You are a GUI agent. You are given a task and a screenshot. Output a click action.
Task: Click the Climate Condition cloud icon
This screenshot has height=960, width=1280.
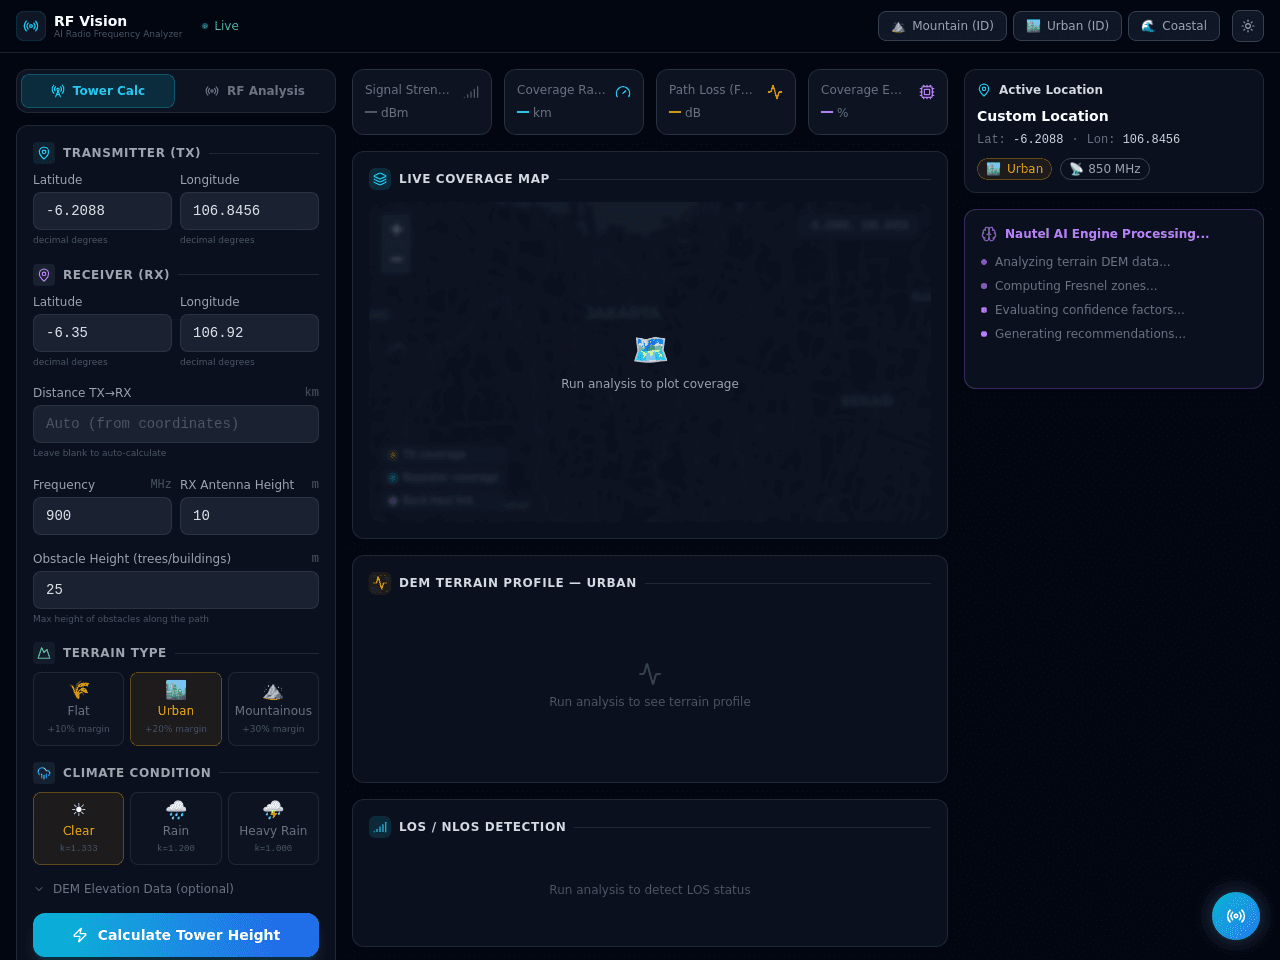(44, 773)
